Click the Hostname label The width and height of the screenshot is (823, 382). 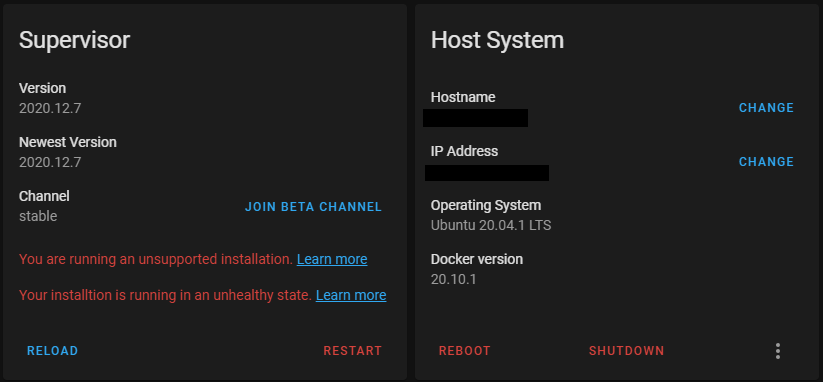463,97
